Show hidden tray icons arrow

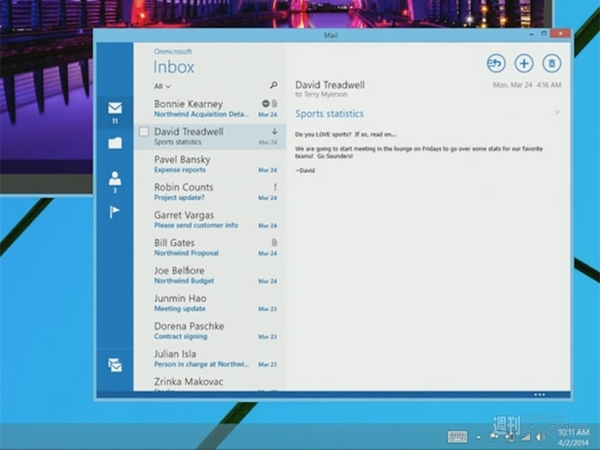click(478, 437)
